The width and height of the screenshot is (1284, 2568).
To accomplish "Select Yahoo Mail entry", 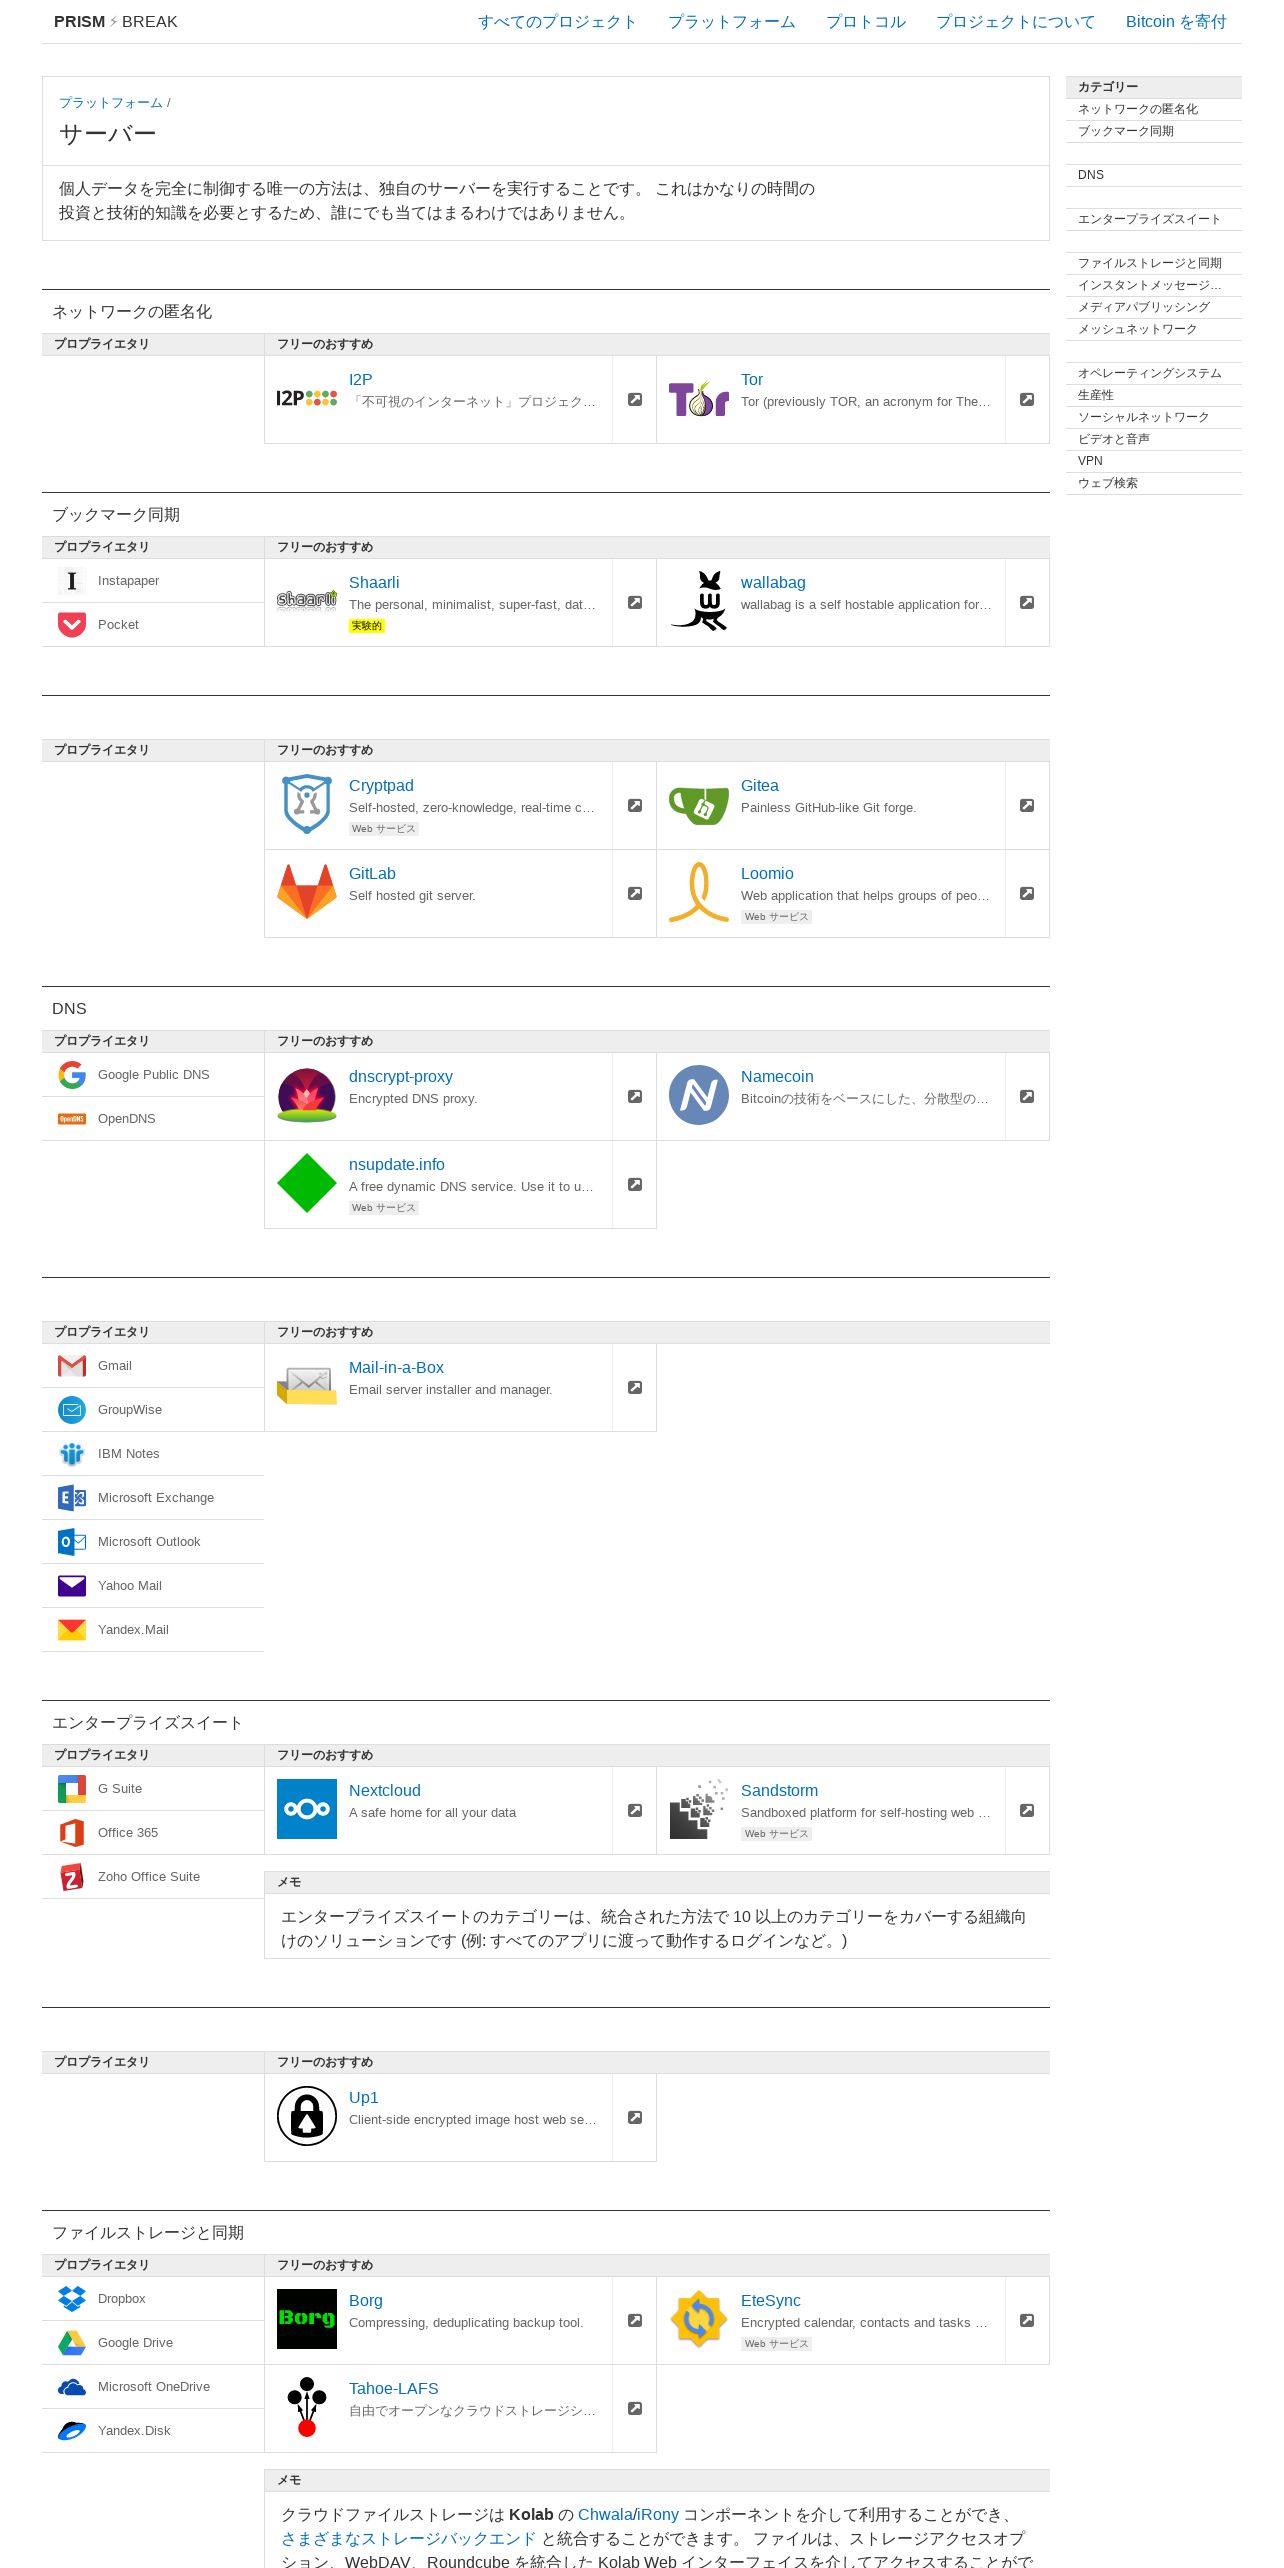I will pos(153,1586).
